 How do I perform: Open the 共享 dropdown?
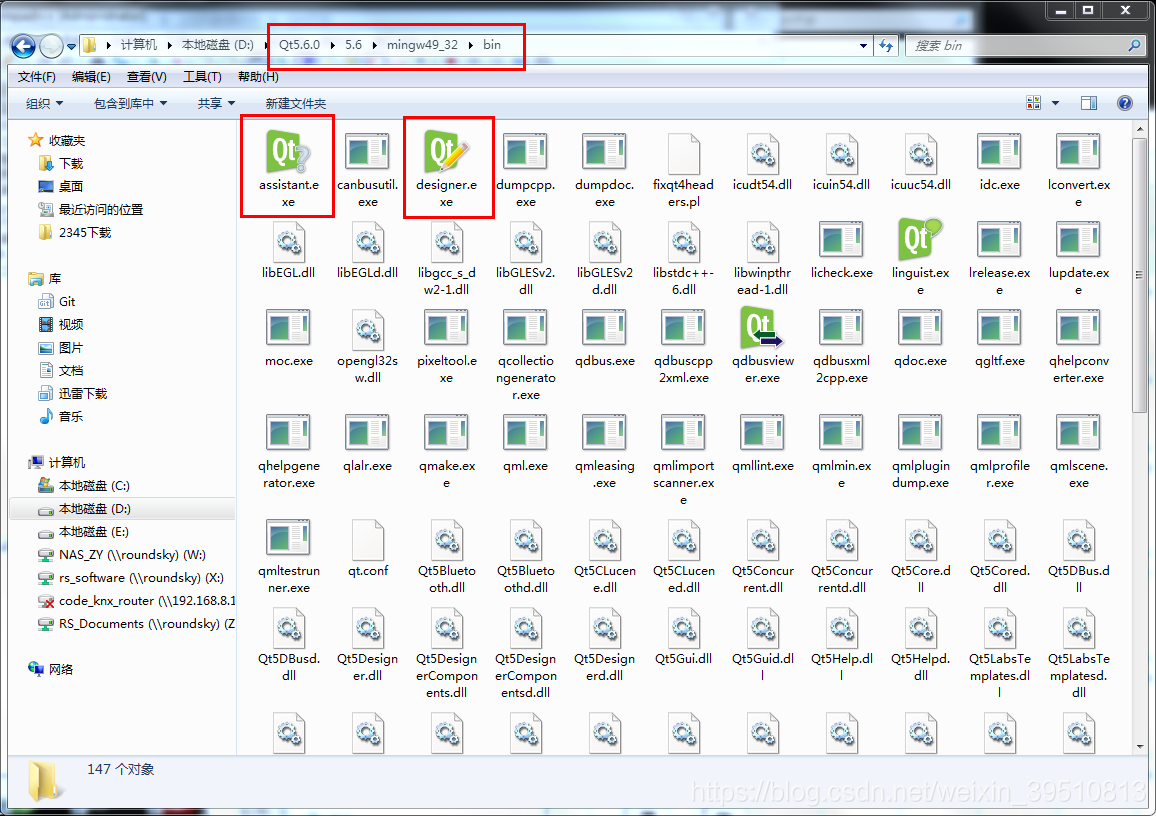tap(216, 103)
